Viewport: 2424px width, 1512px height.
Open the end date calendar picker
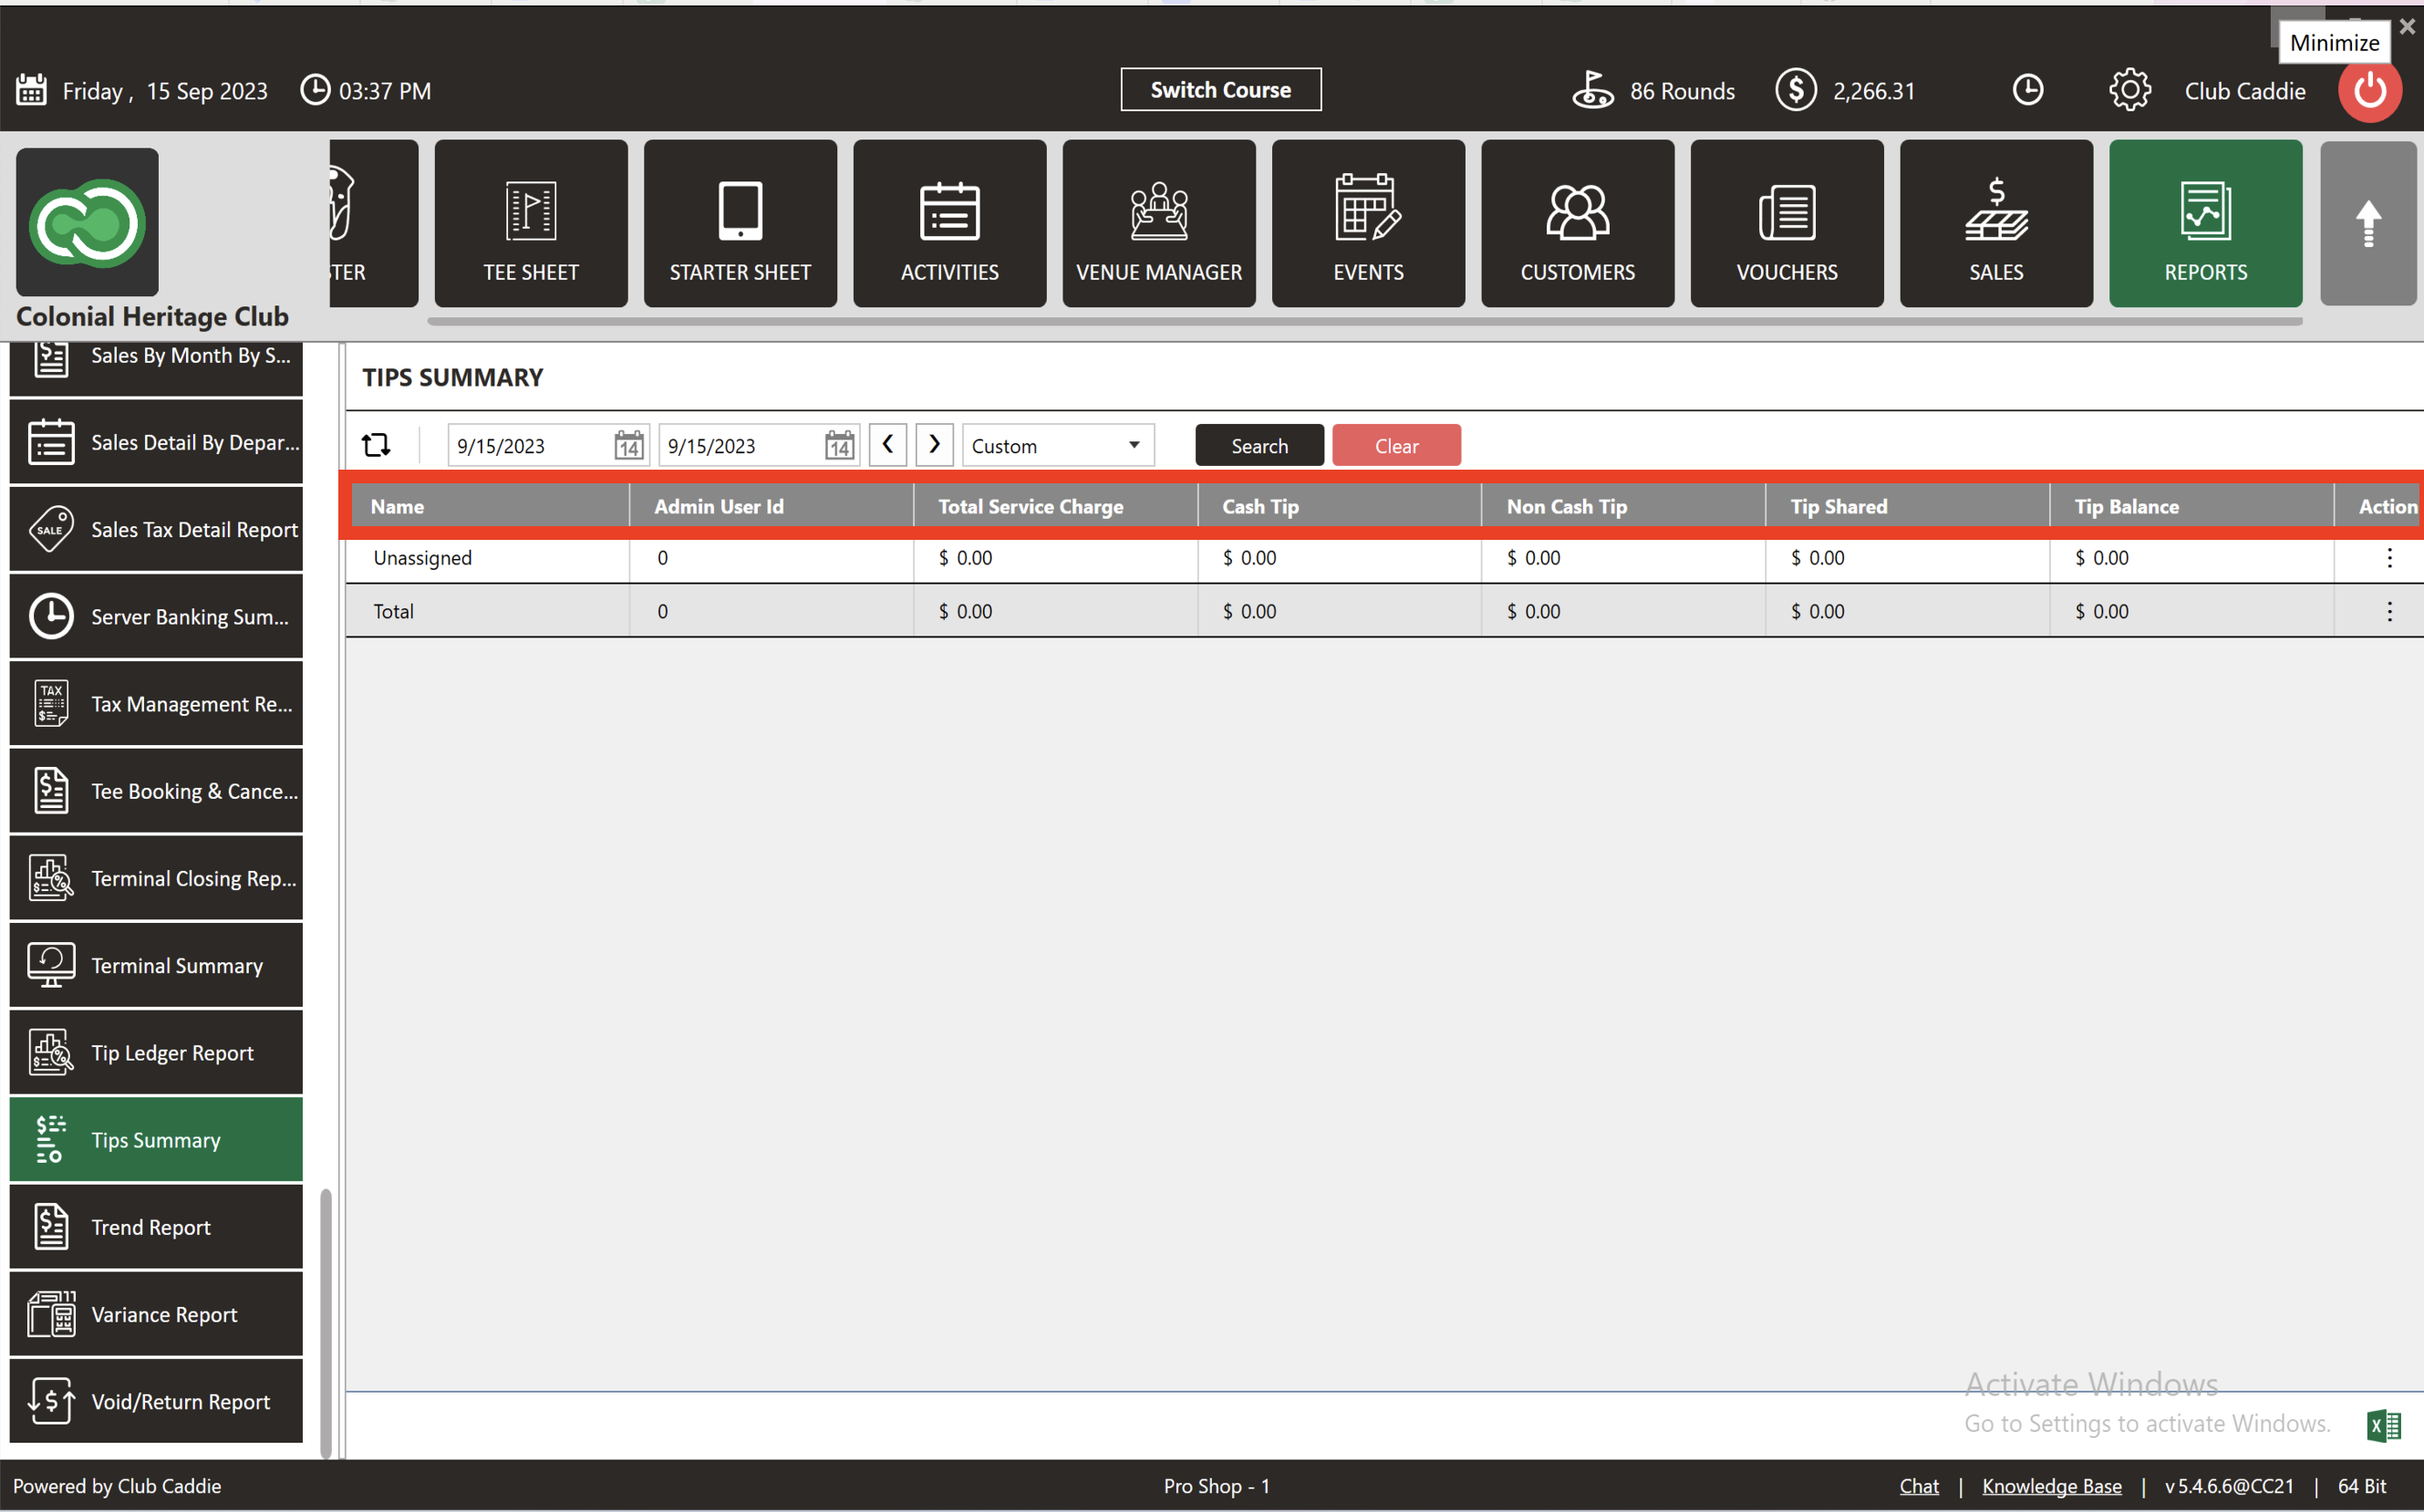click(x=839, y=446)
